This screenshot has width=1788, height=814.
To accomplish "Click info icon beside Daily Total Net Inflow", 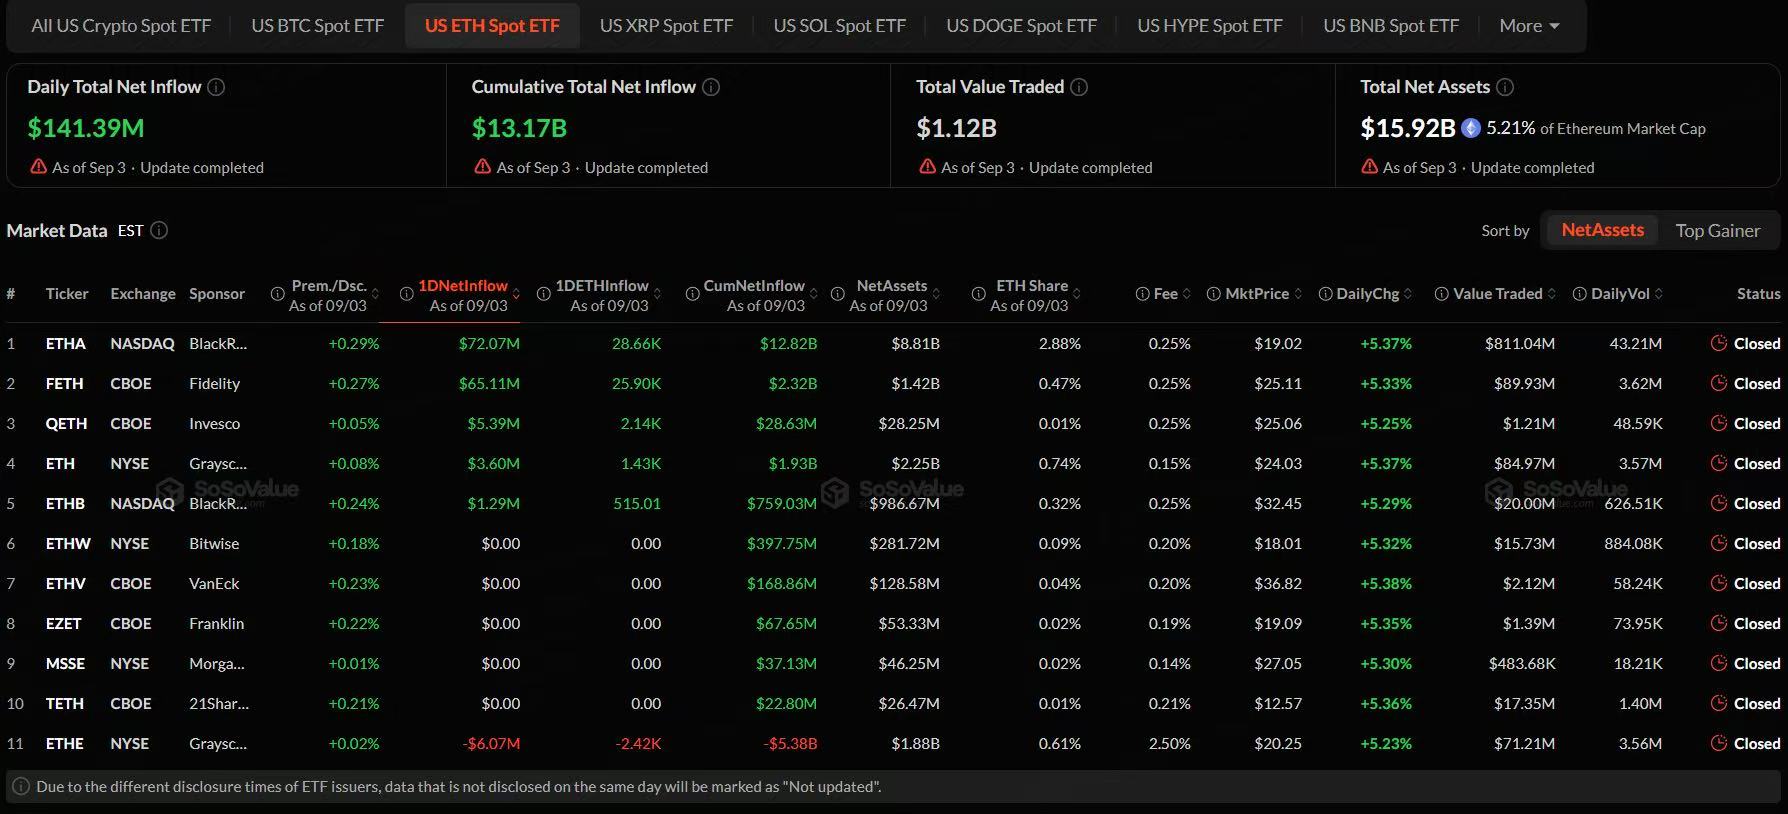I will (x=216, y=87).
